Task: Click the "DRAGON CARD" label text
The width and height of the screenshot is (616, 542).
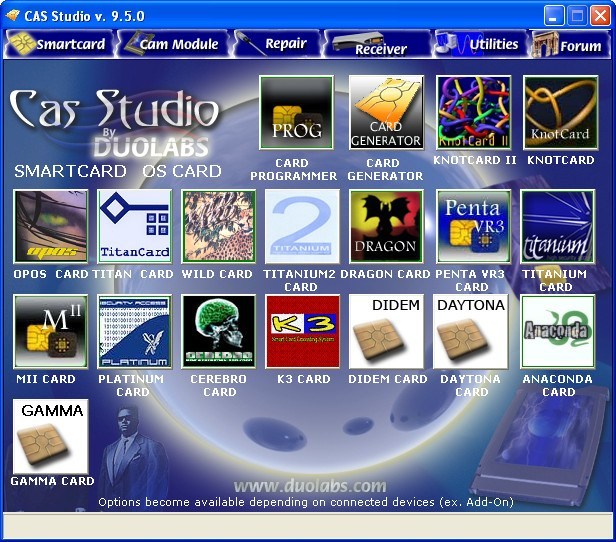Action: (x=385, y=274)
